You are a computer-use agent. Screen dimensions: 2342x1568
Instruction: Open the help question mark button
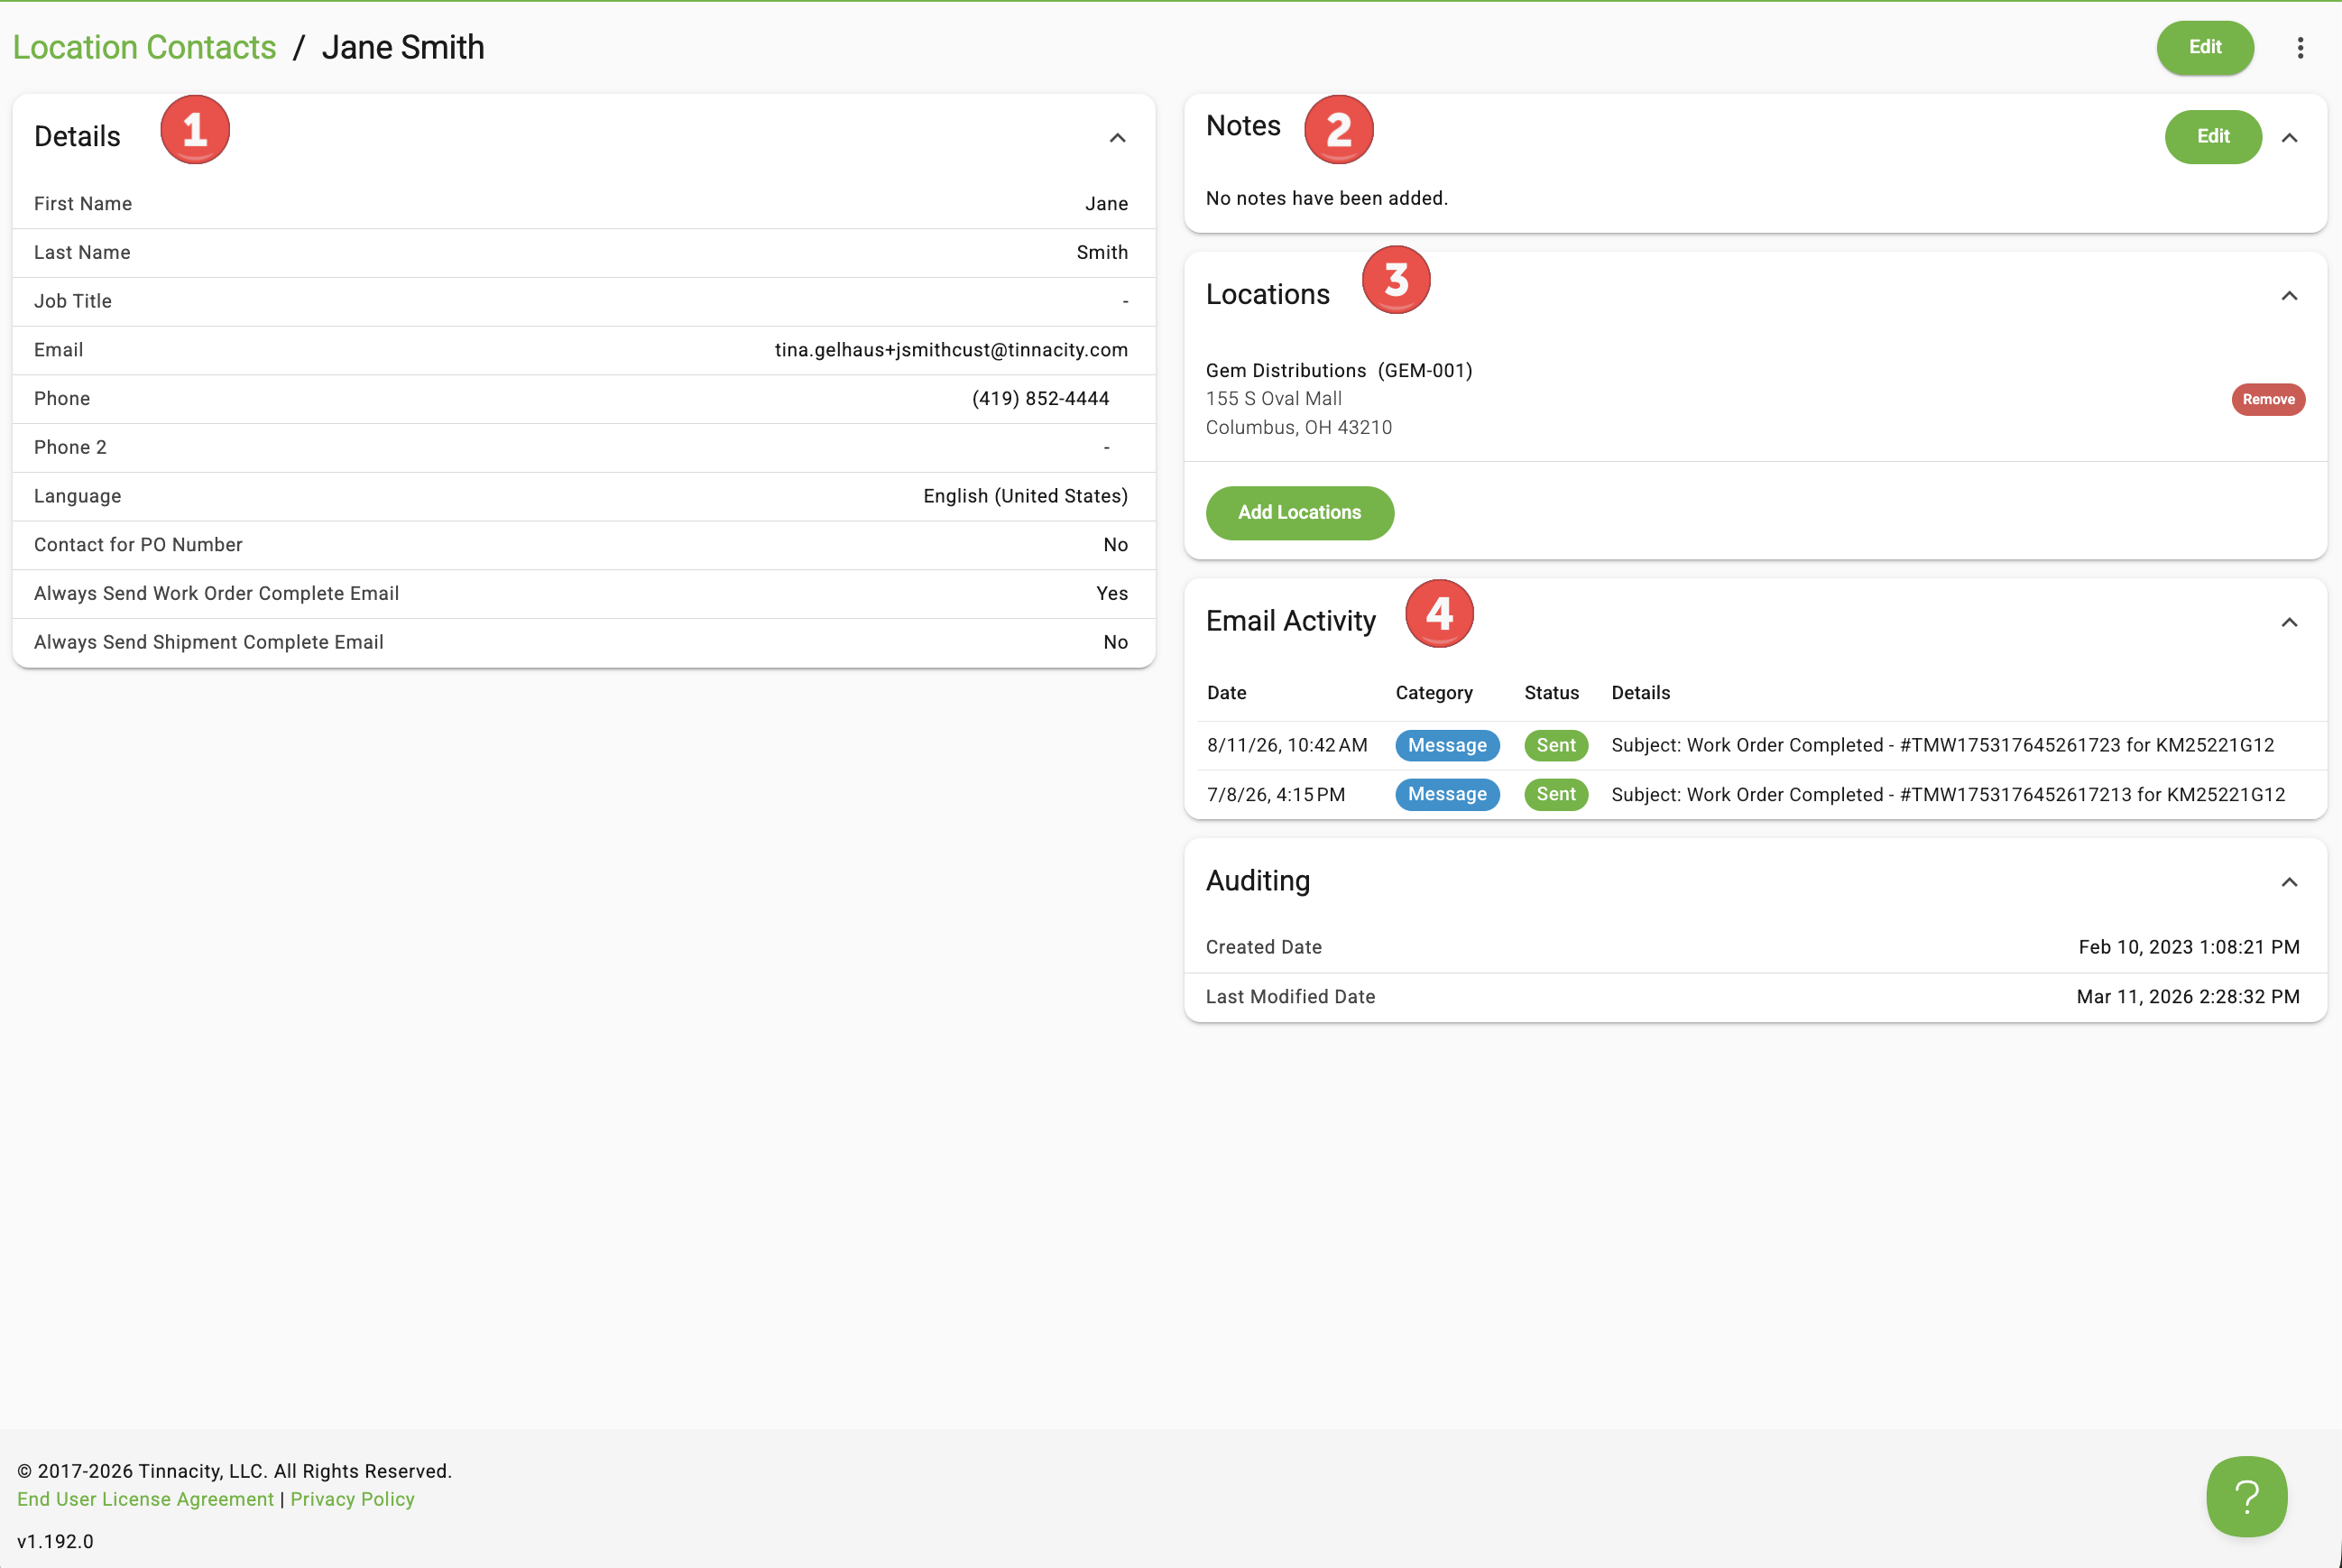click(2246, 1496)
